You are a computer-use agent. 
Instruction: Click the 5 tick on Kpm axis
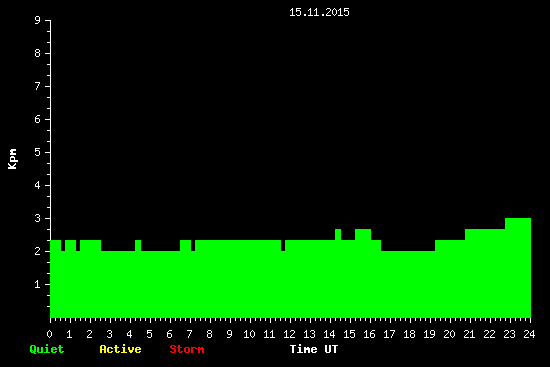click(38, 152)
